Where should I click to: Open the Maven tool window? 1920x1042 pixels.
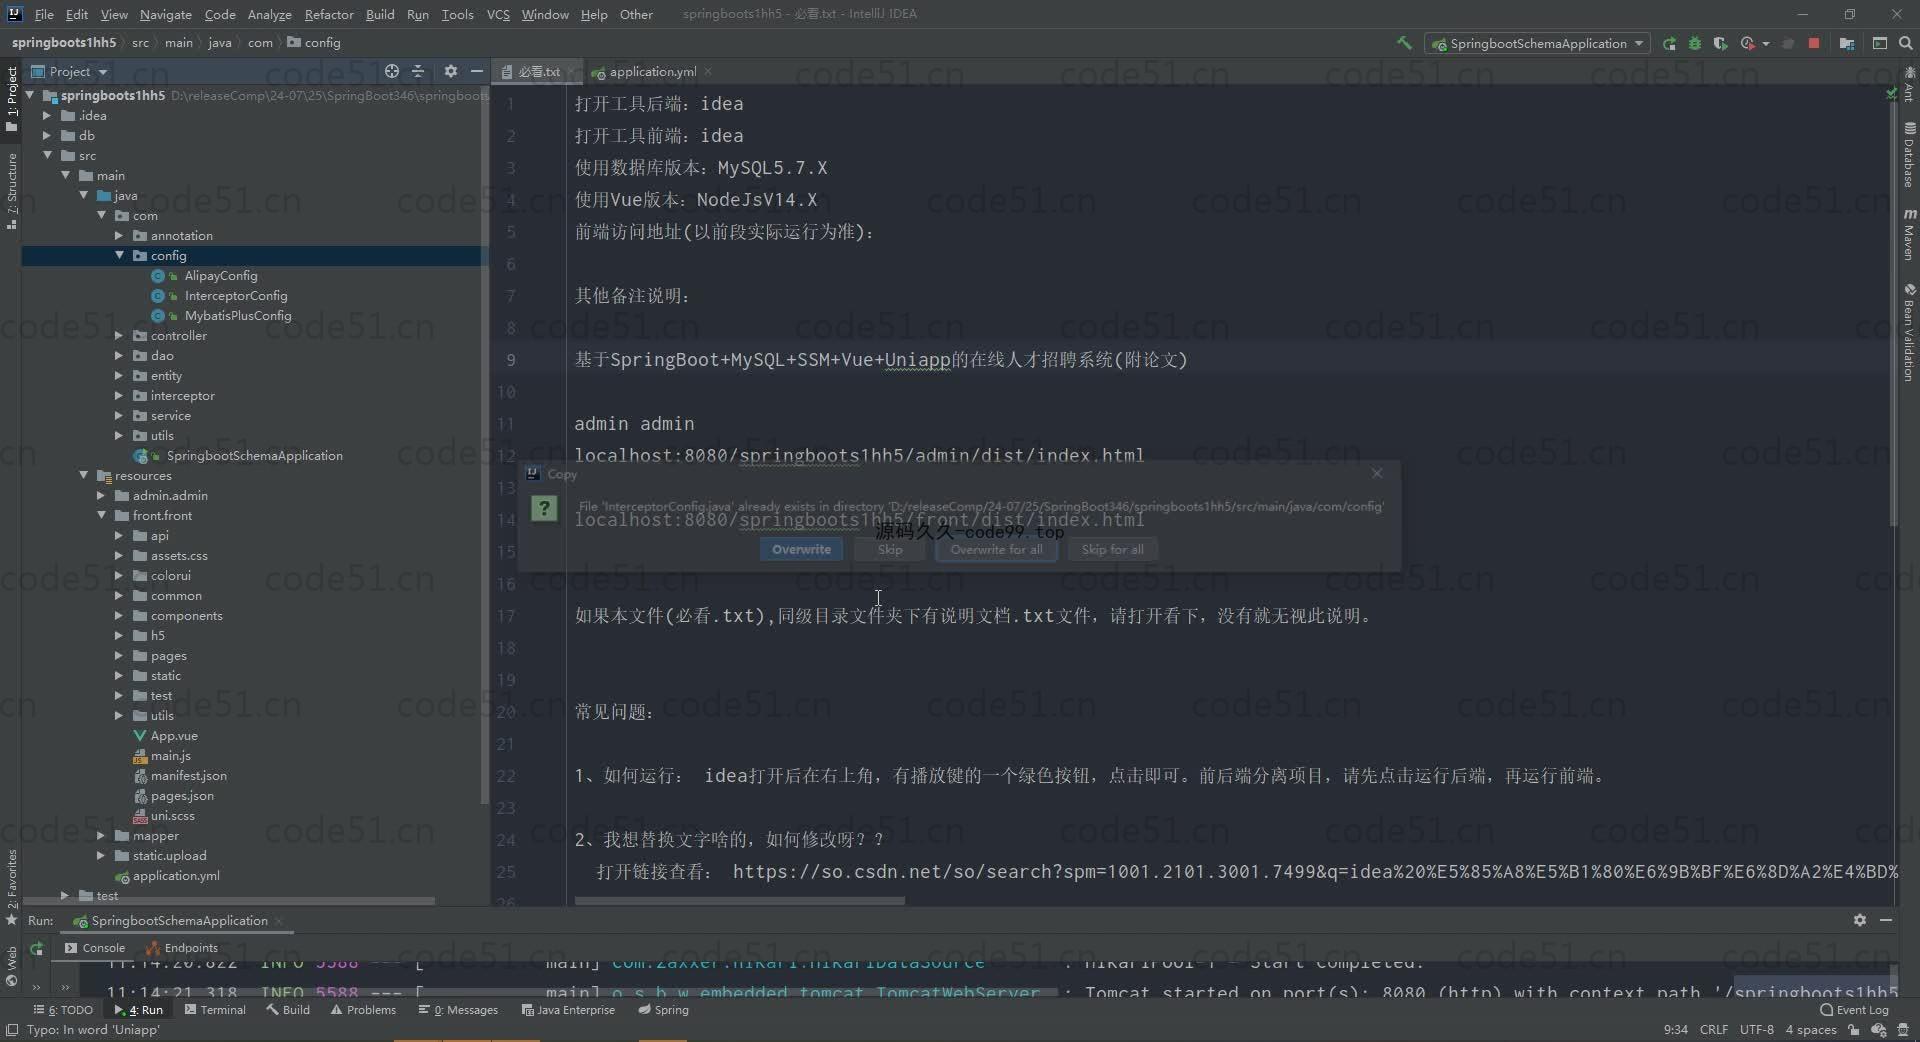click(x=1909, y=233)
